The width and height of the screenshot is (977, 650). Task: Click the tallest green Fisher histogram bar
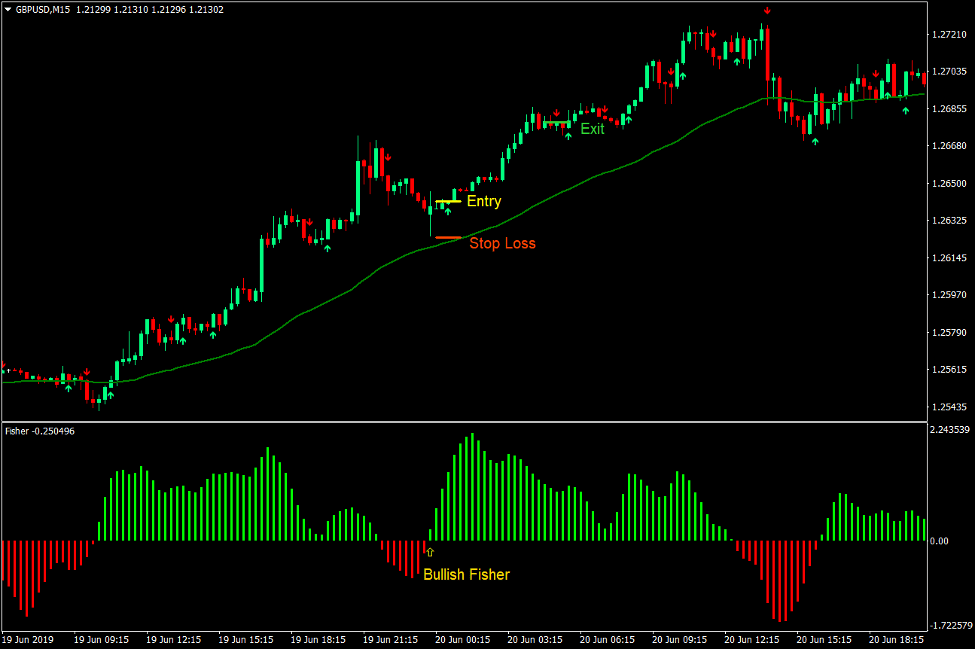pos(472,487)
